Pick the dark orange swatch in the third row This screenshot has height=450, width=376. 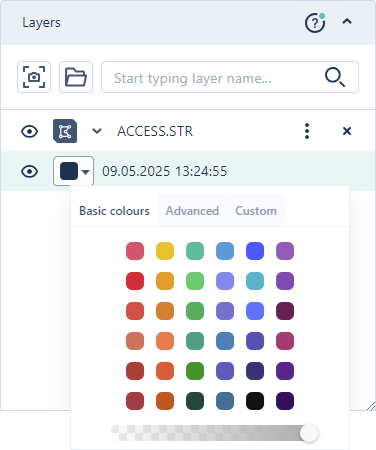coord(165,311)
